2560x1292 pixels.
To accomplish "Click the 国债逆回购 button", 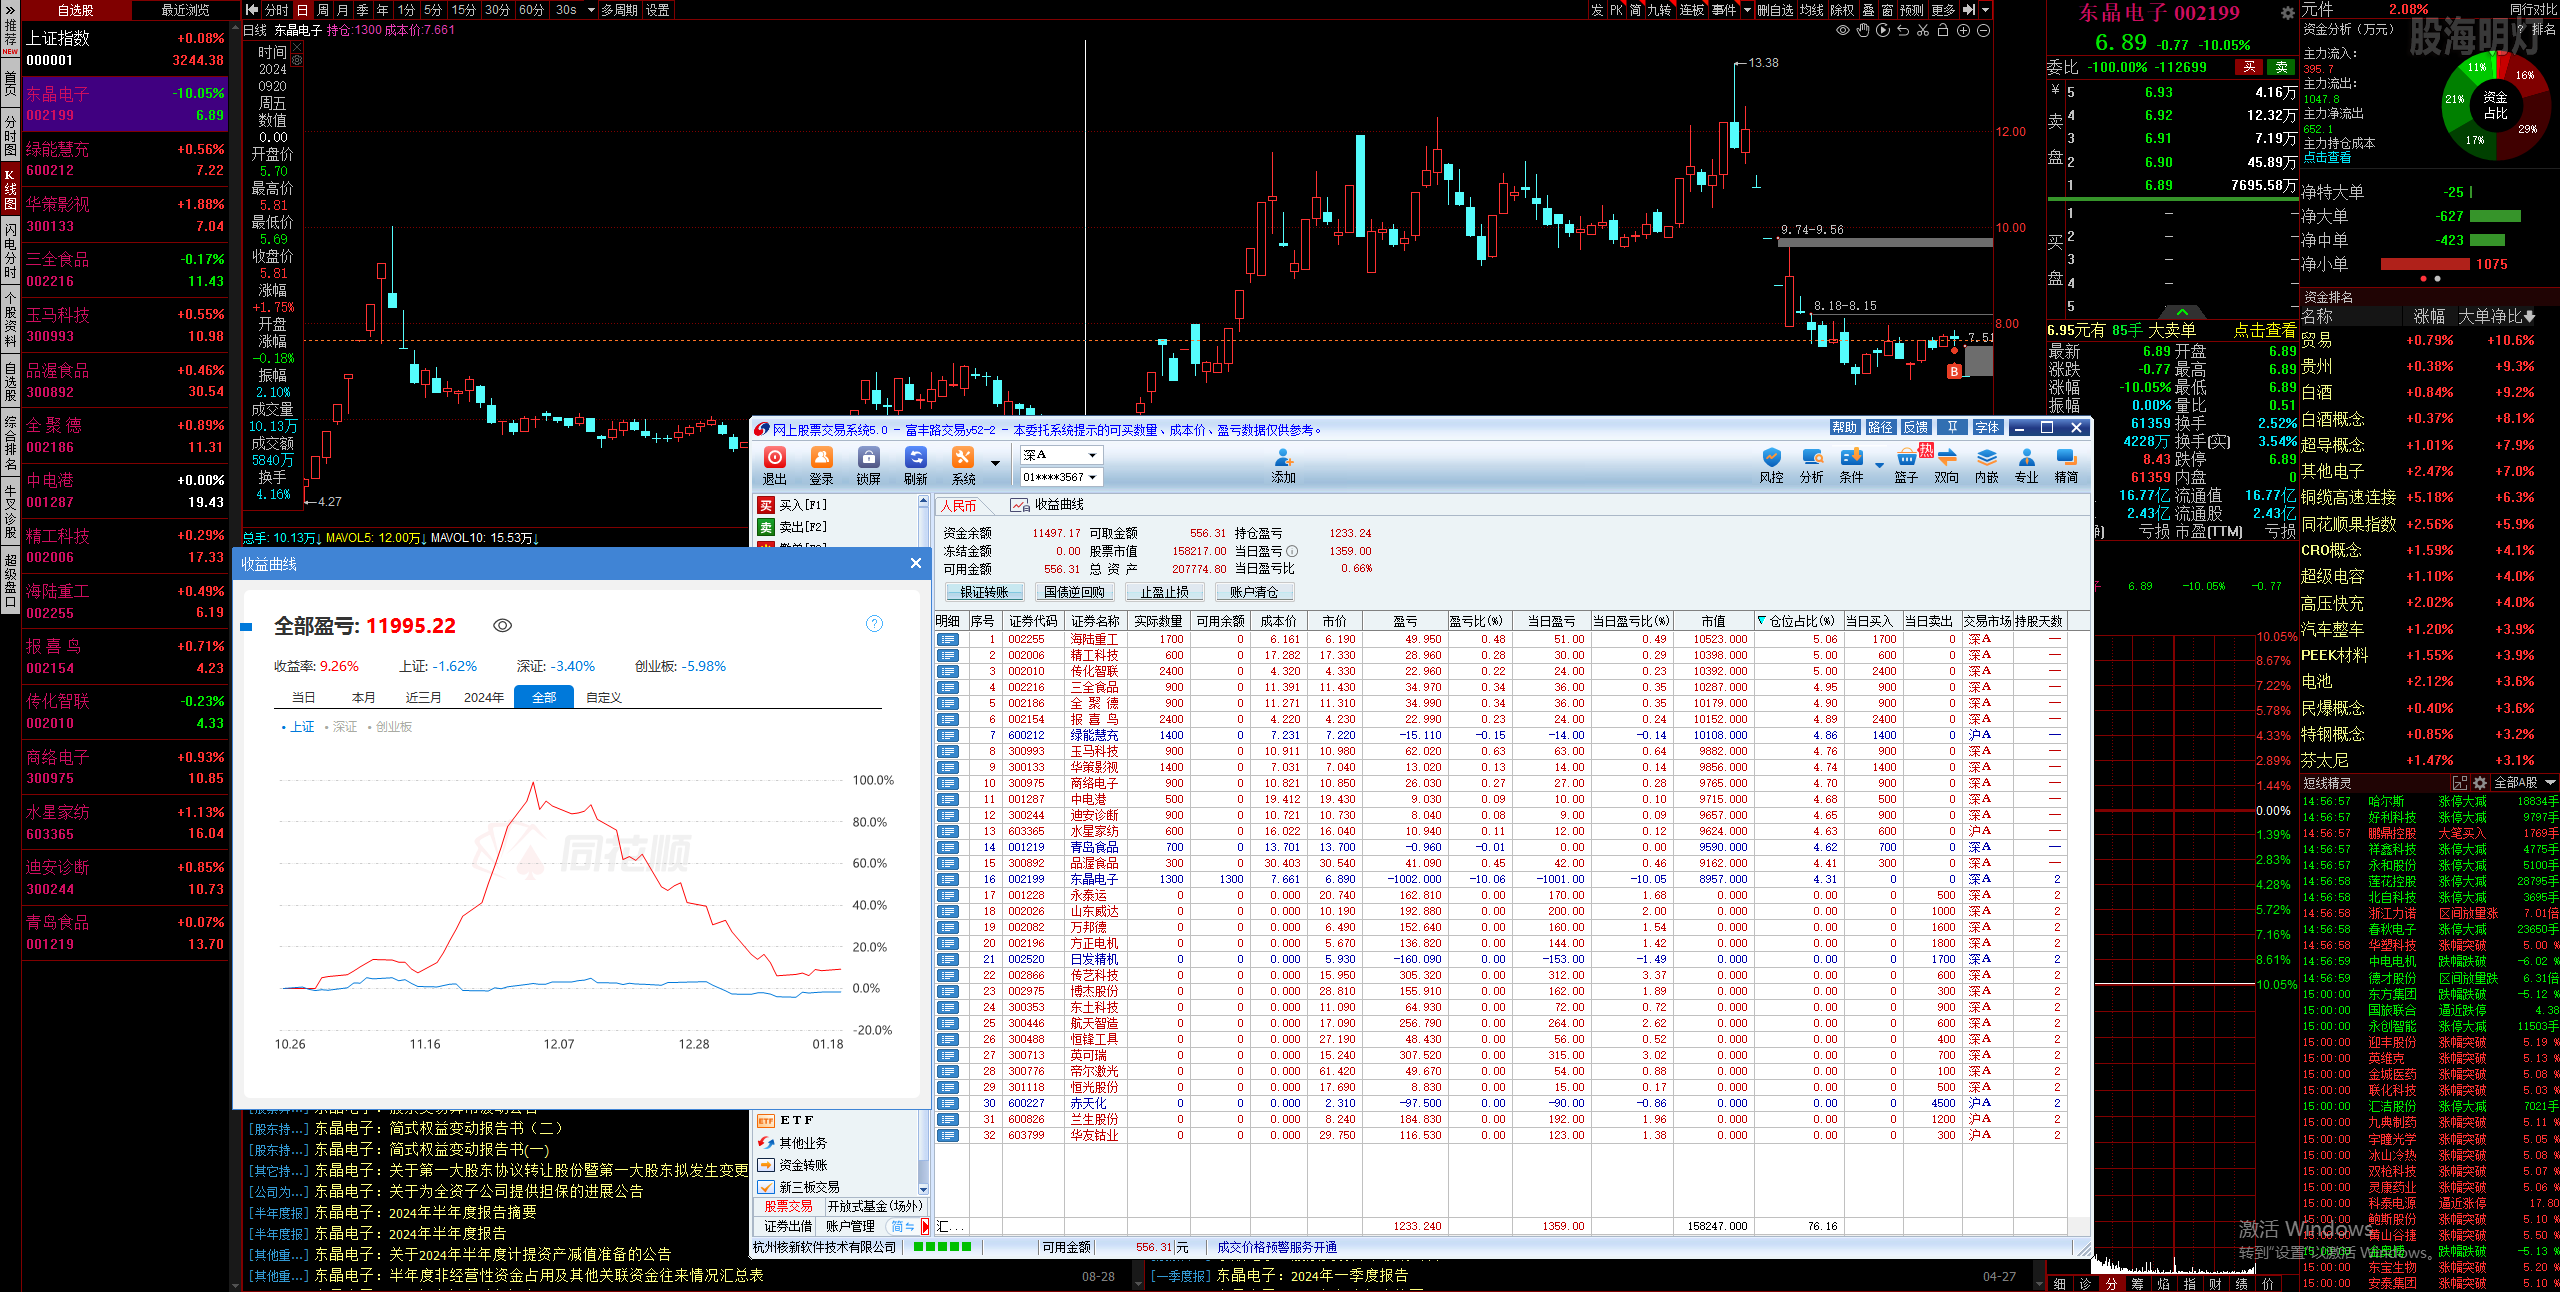I will tap(1074, 592).
